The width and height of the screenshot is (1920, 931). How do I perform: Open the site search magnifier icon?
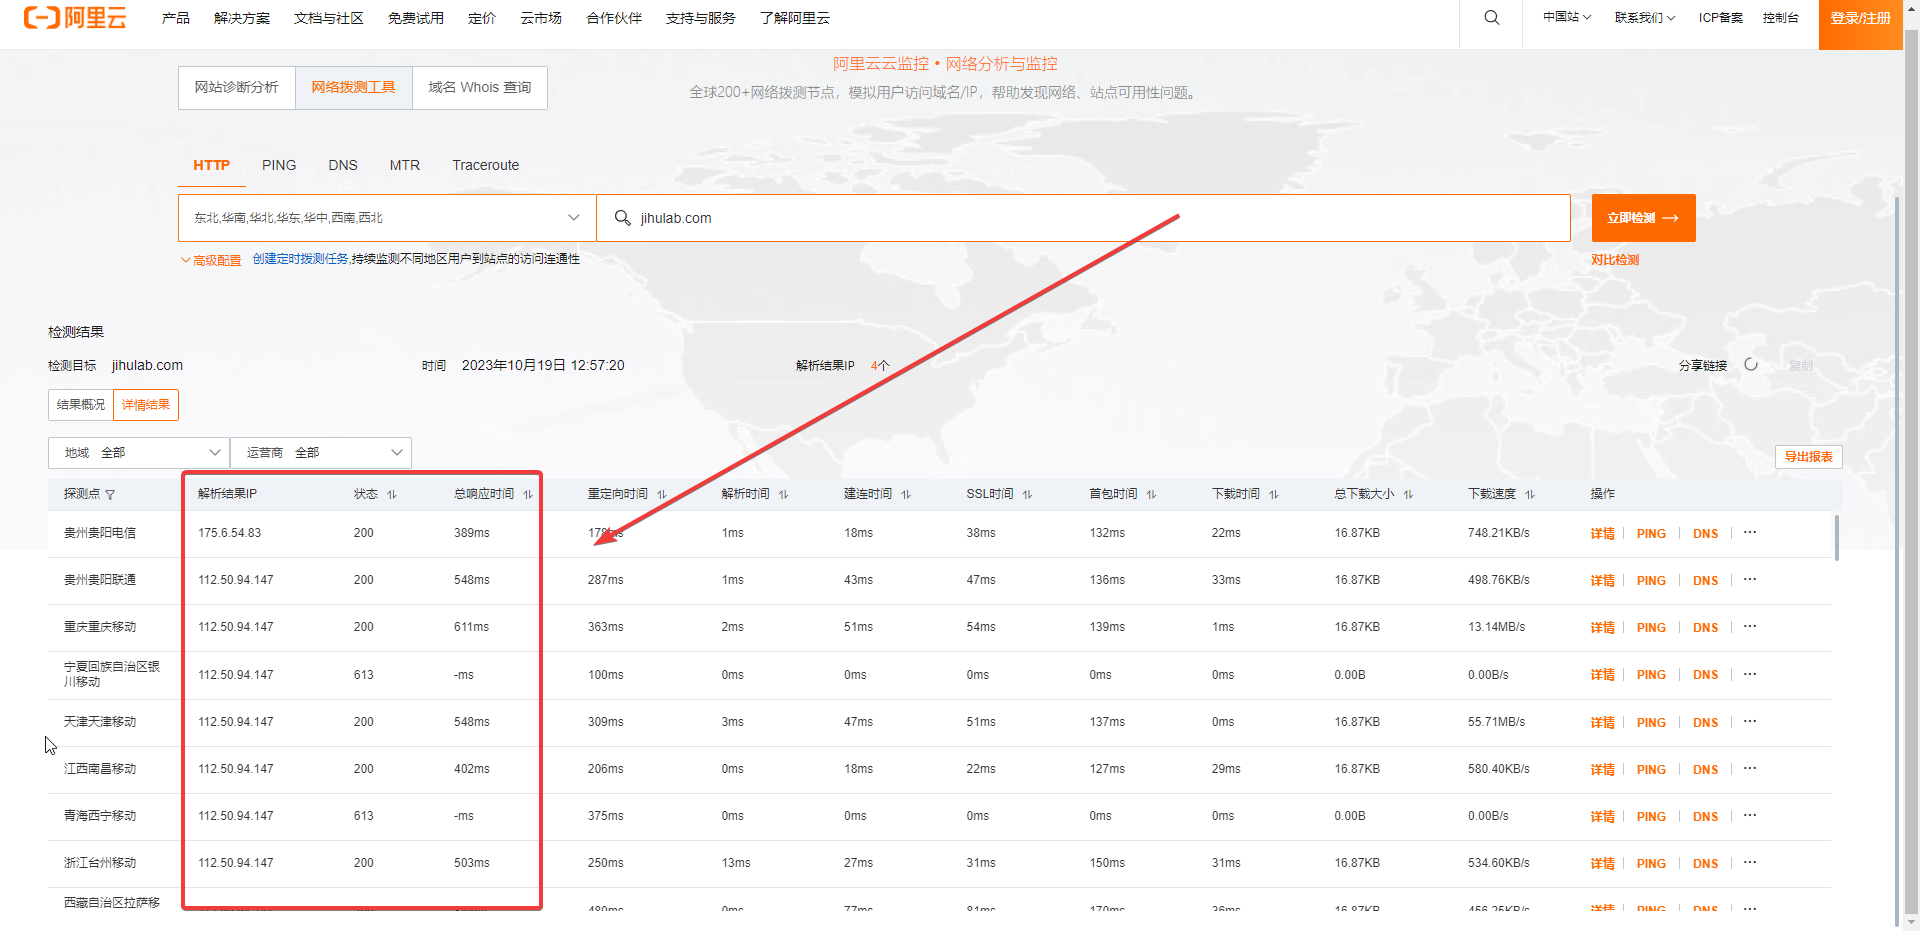click(1491, 18)
